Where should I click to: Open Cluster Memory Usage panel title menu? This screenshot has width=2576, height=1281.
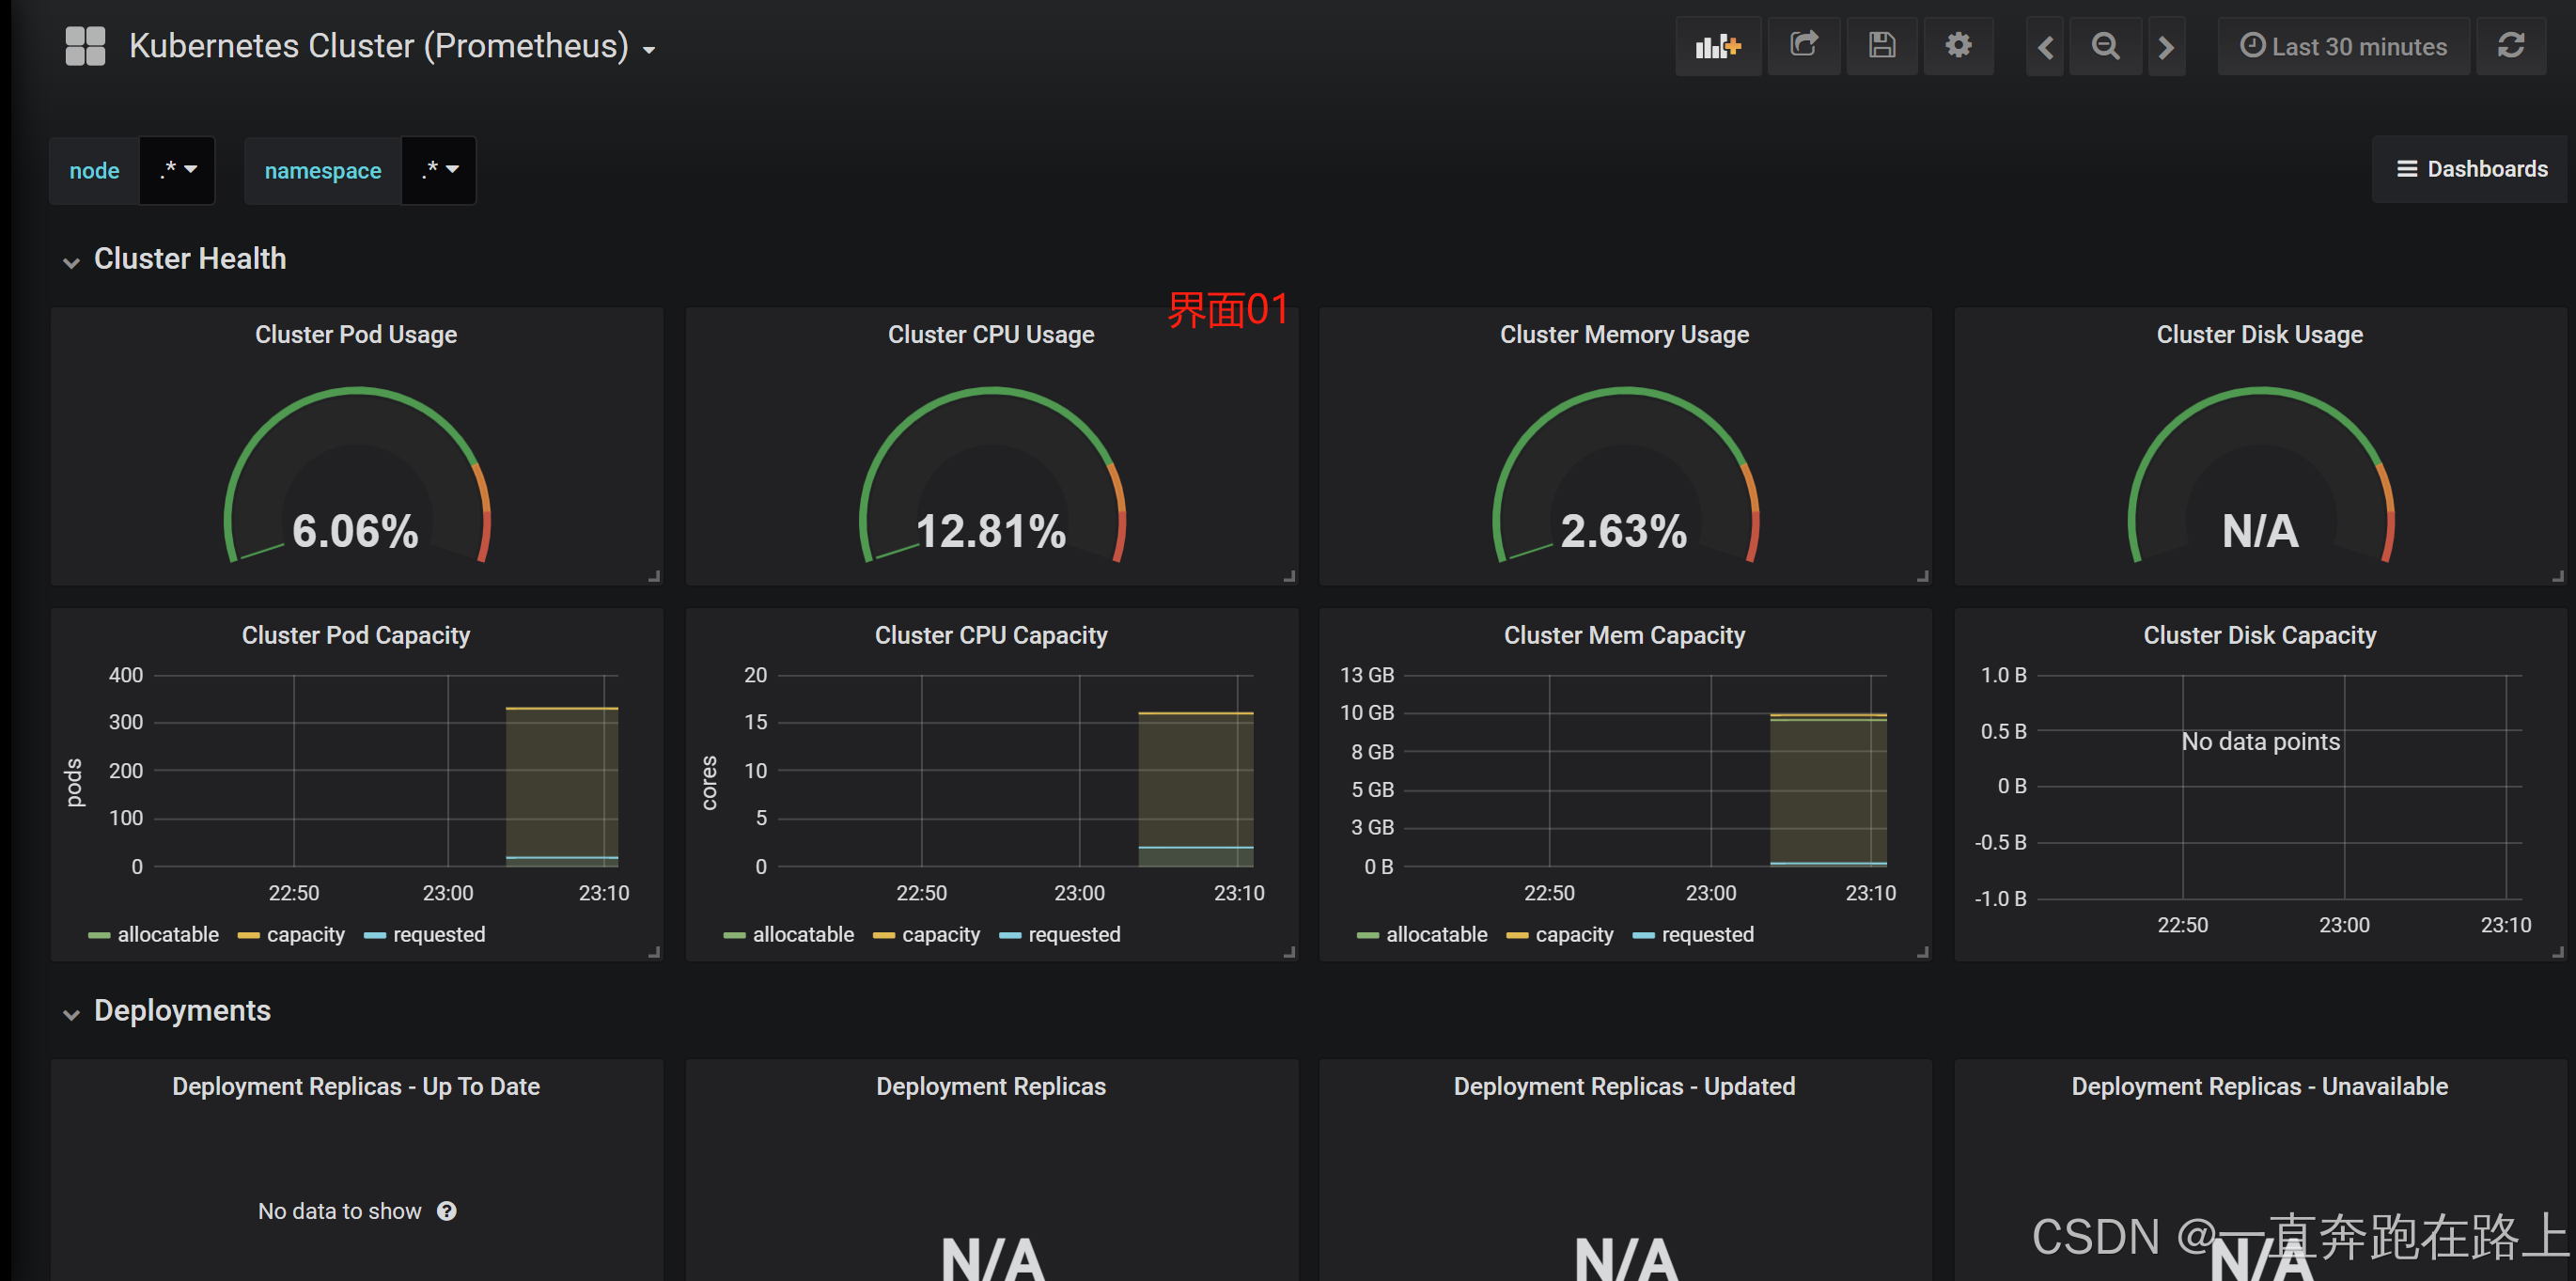point(1624,335)
